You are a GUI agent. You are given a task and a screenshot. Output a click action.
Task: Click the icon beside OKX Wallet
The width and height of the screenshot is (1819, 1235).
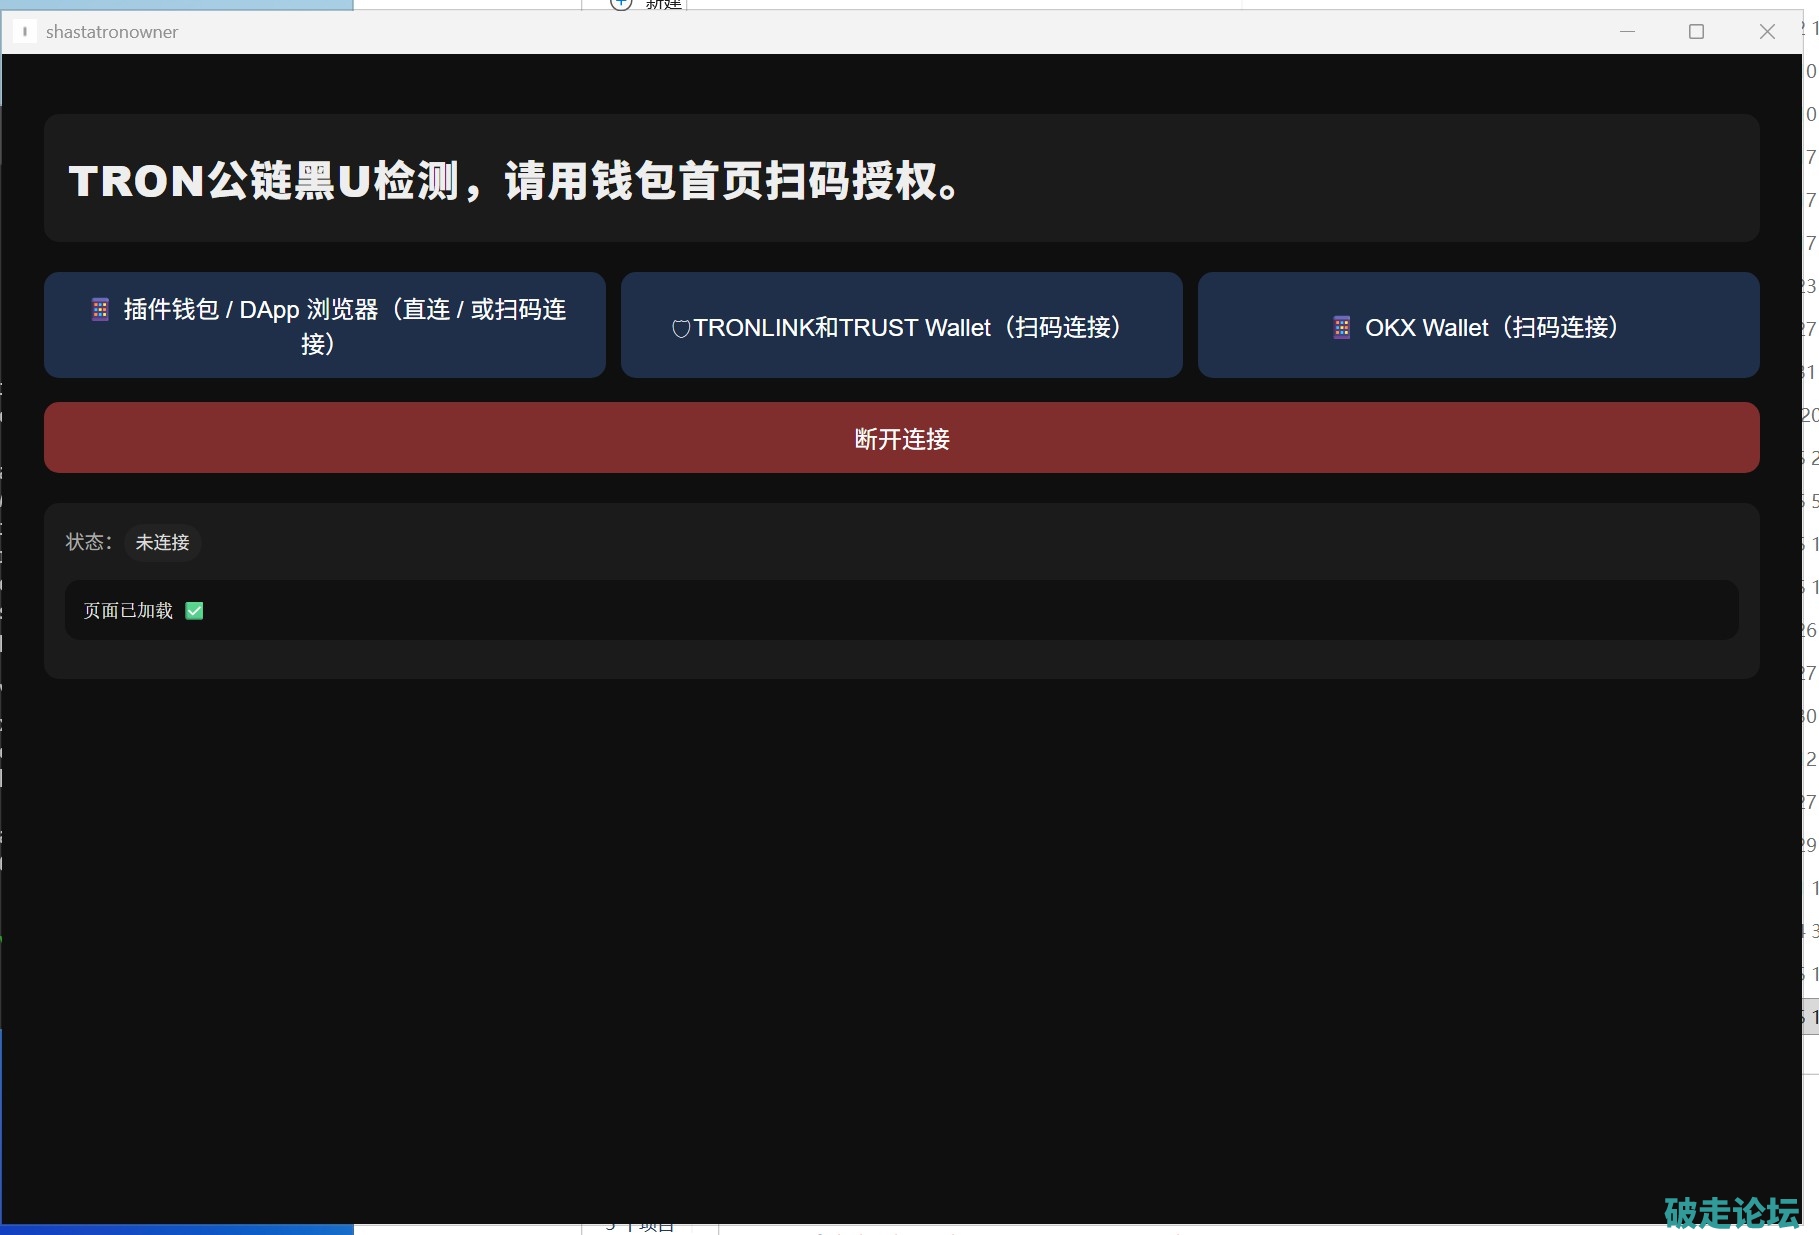1342,328
